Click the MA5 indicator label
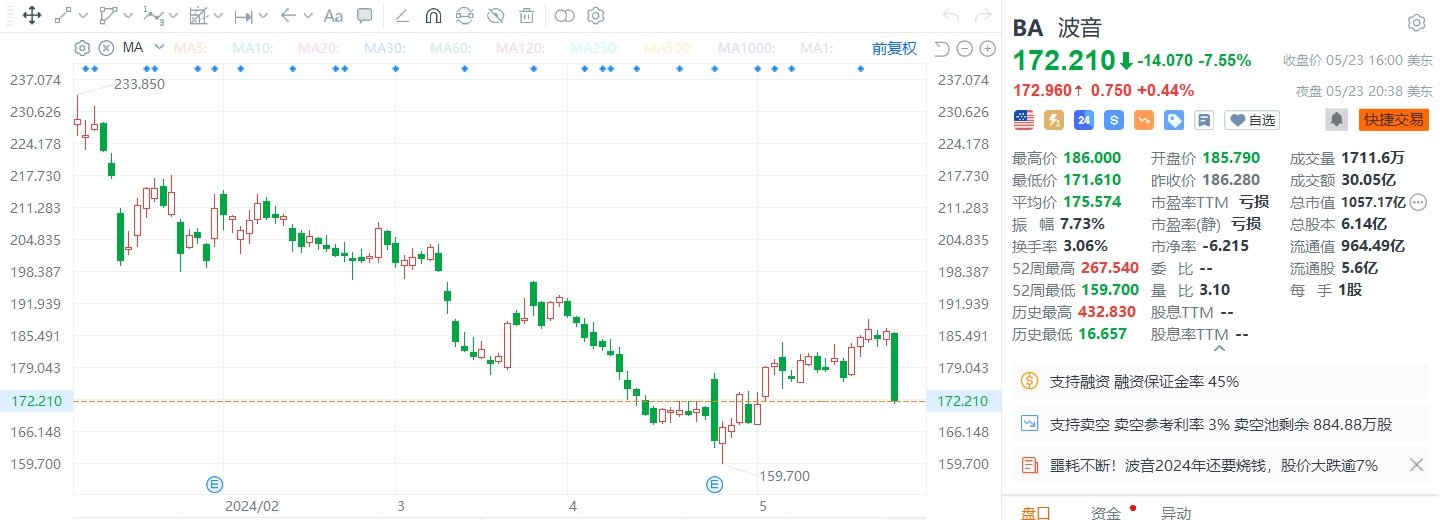Viewport: 1440px width, 520px height. pyautogui.click(x=192, y=48)
